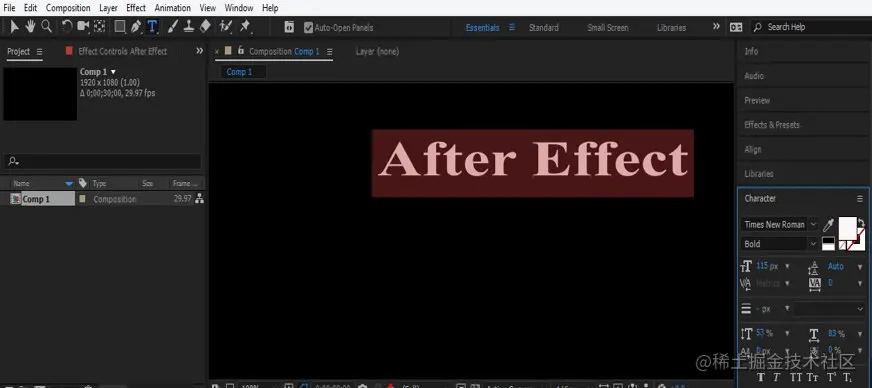The height and width of the screenshot is (388, 872).
Task: Open the tracking value dropdown arrow
Action: (x=860, y=283)
